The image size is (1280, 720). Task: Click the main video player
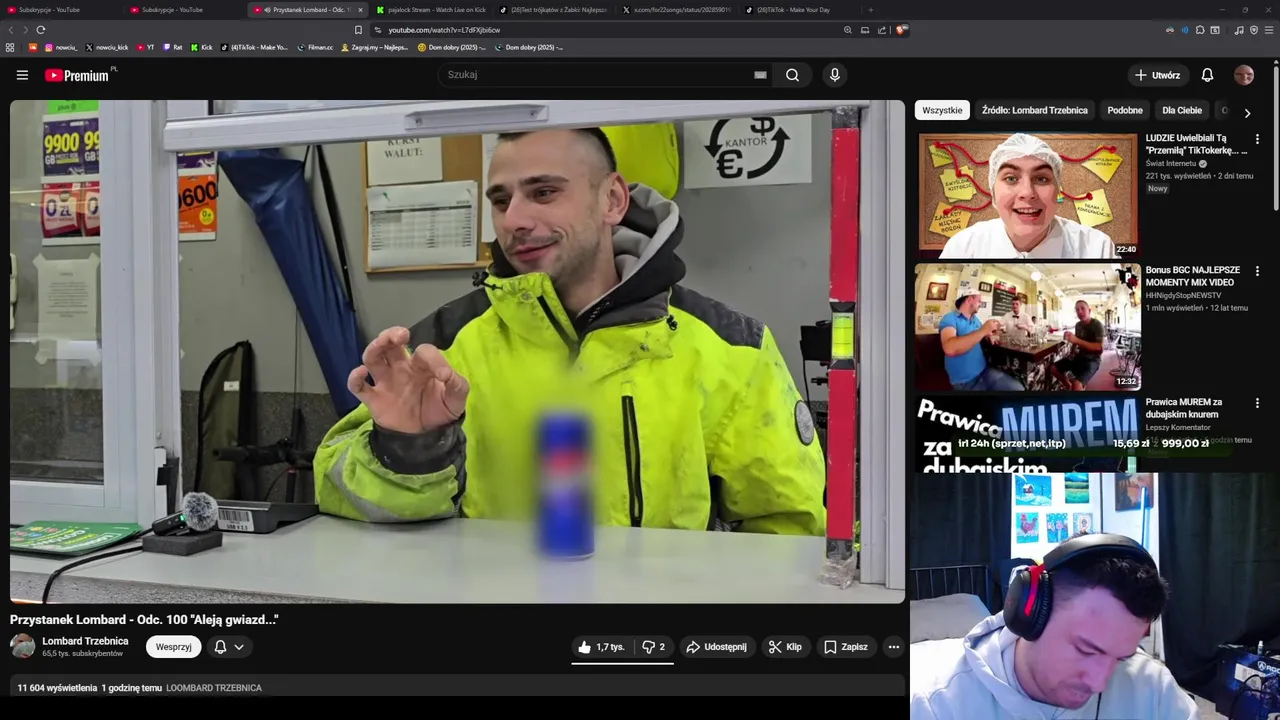coord(457,351)
